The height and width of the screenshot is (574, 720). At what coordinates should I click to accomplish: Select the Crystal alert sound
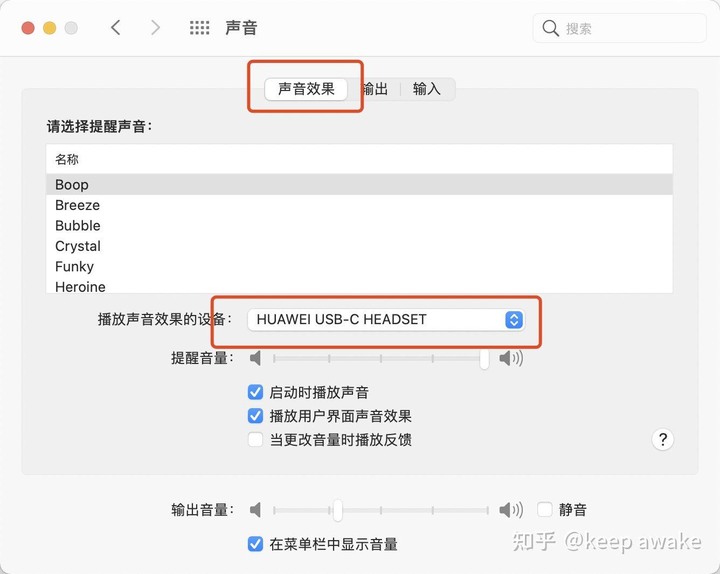click(359, 246)
